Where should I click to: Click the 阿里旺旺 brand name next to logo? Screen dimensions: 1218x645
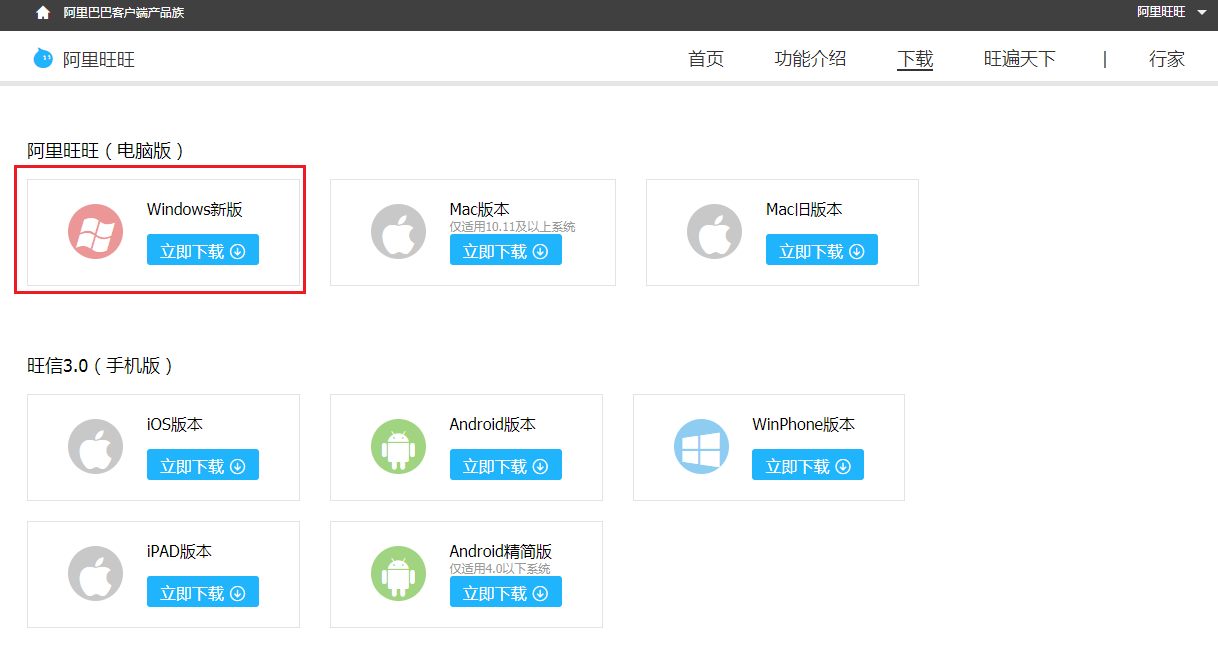point(99,59)
